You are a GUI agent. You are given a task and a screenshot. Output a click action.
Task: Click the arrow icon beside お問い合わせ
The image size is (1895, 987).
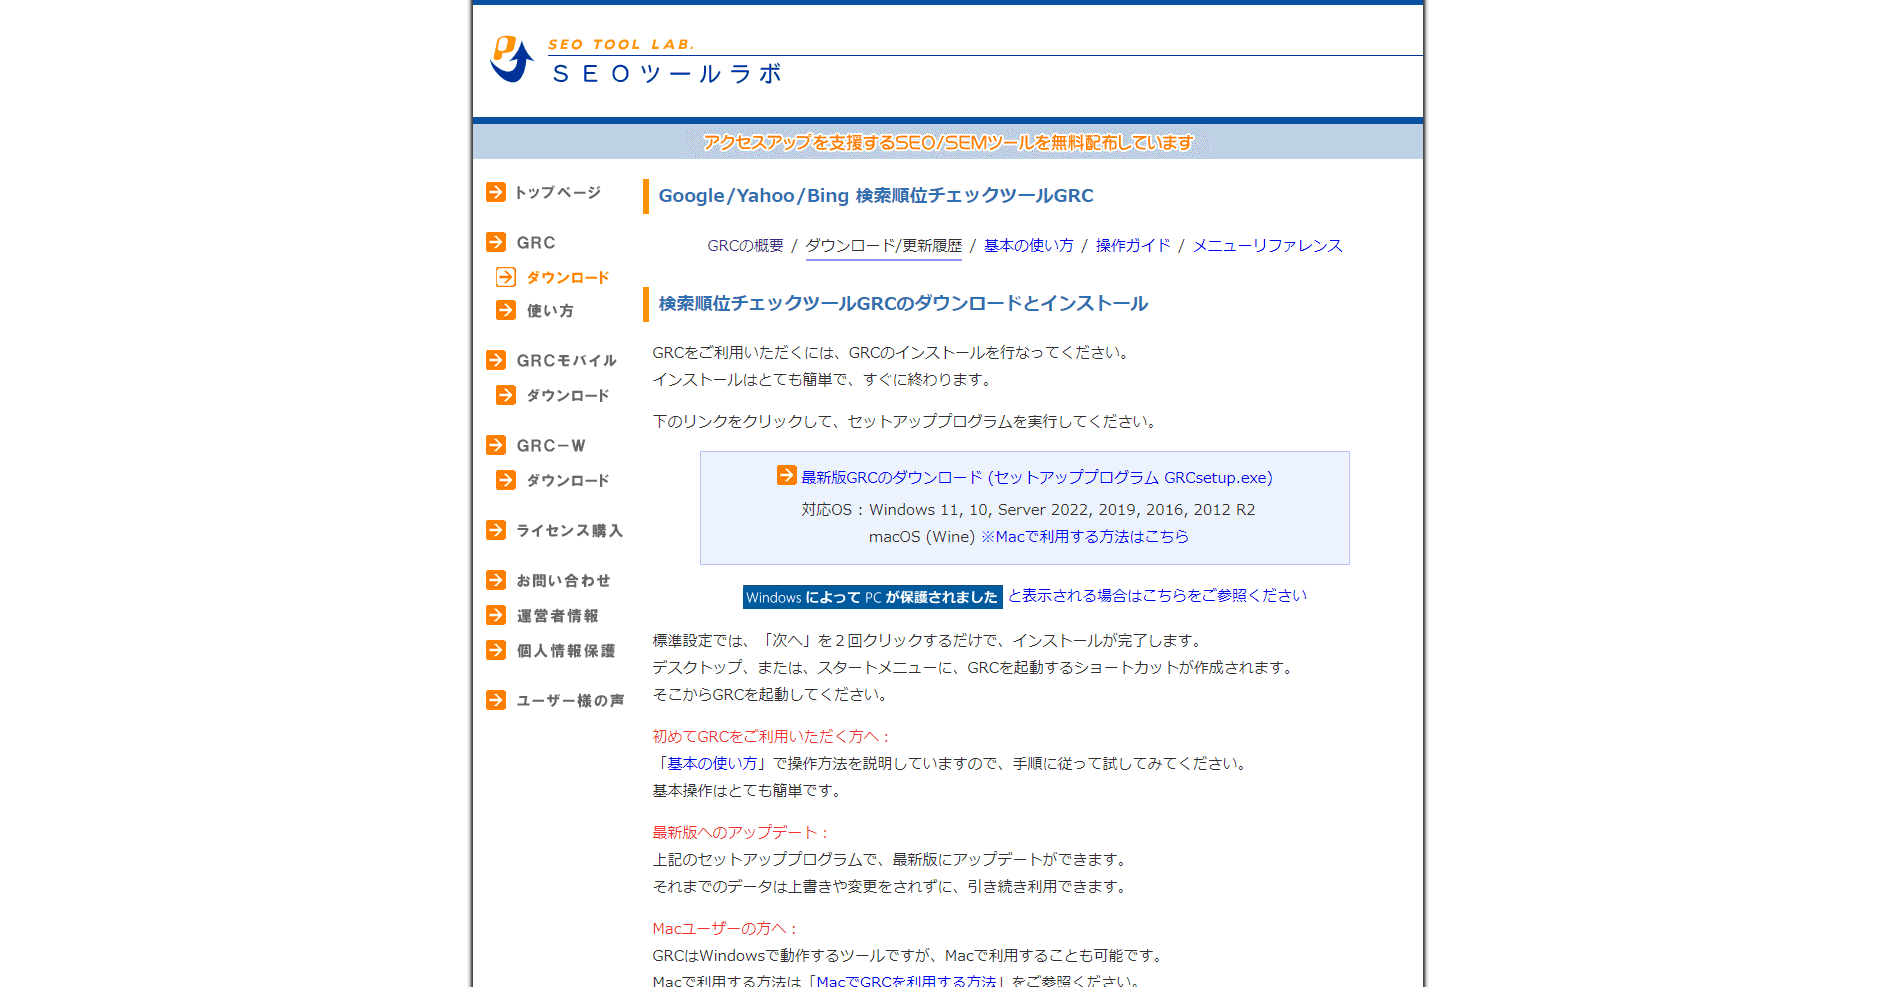[496, 580]
